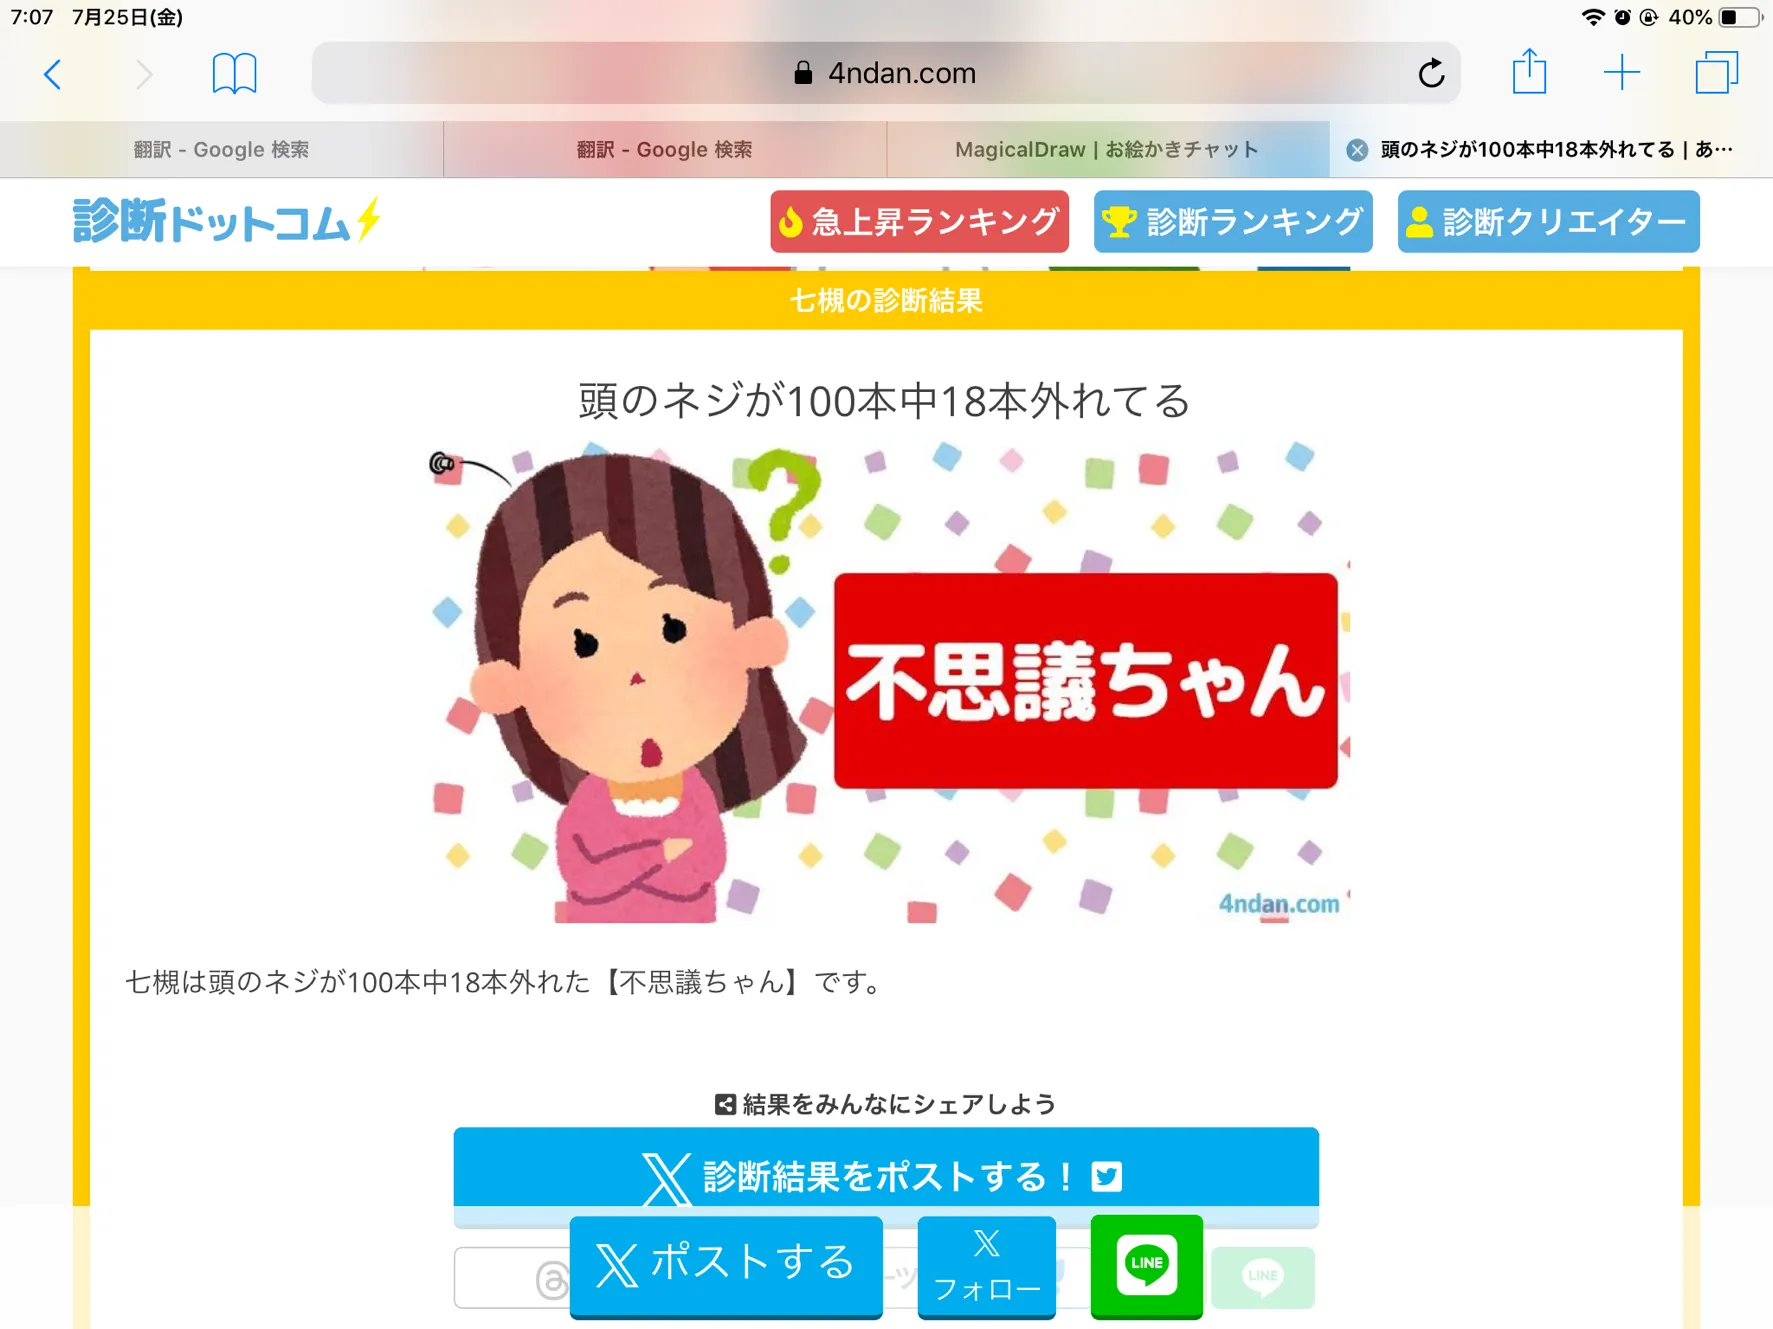Tap the X フォロー button

point(986,1266)
